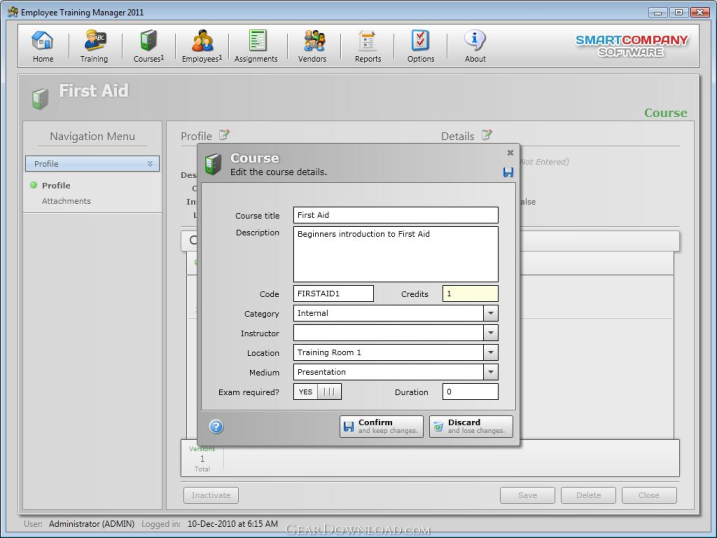The height and width of the screenshot is (538, 717).
Task: Open the Courses toolbar icon
Action: 148,46
